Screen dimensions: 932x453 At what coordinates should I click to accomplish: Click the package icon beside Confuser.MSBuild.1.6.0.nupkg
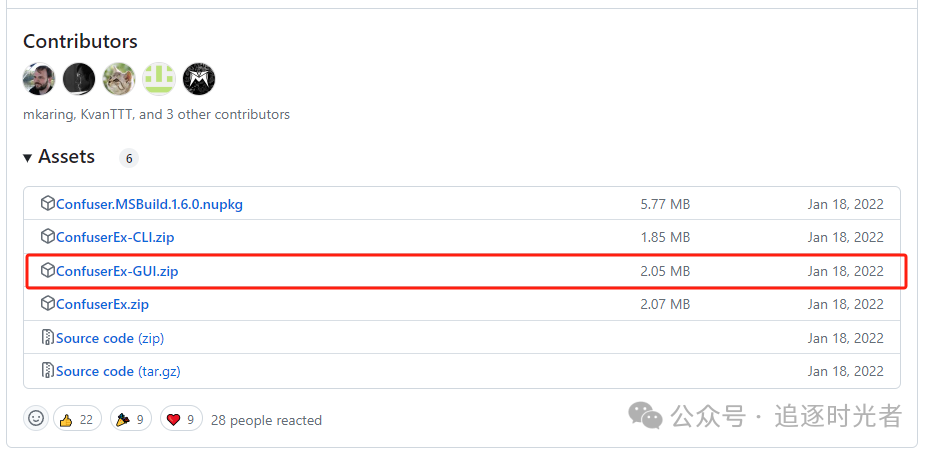tap(47, 204)
